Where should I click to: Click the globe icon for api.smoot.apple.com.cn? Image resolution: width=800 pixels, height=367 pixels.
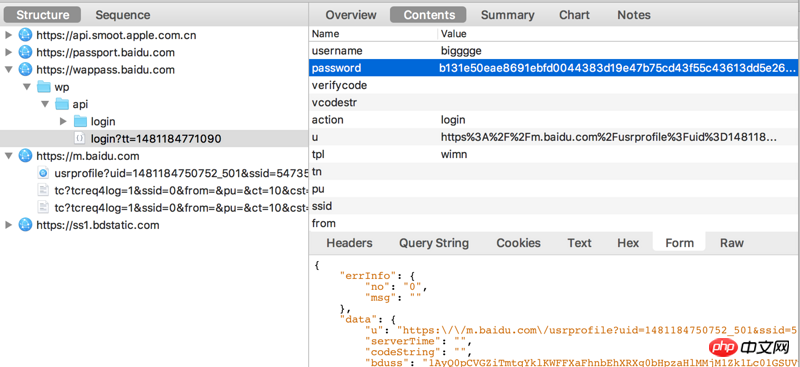click(x=25, y=35)
